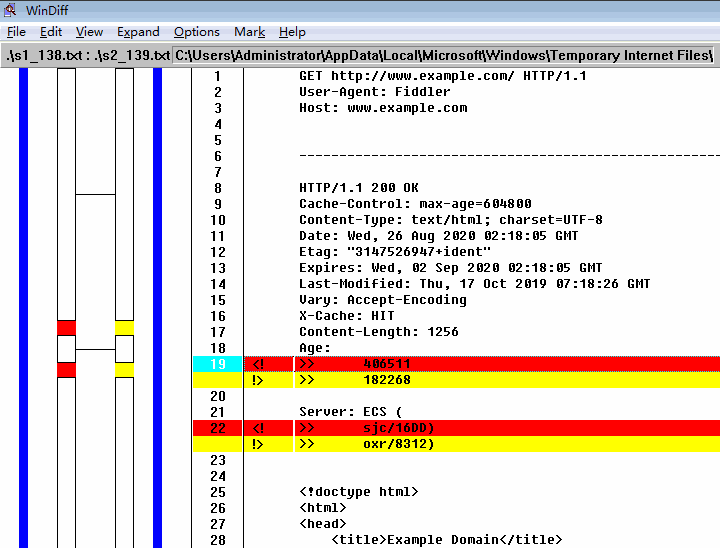The width and height of the screenshot is (720, 548).
Task: Select the yellow line oxr/8312)
Action: click(507, 444)
